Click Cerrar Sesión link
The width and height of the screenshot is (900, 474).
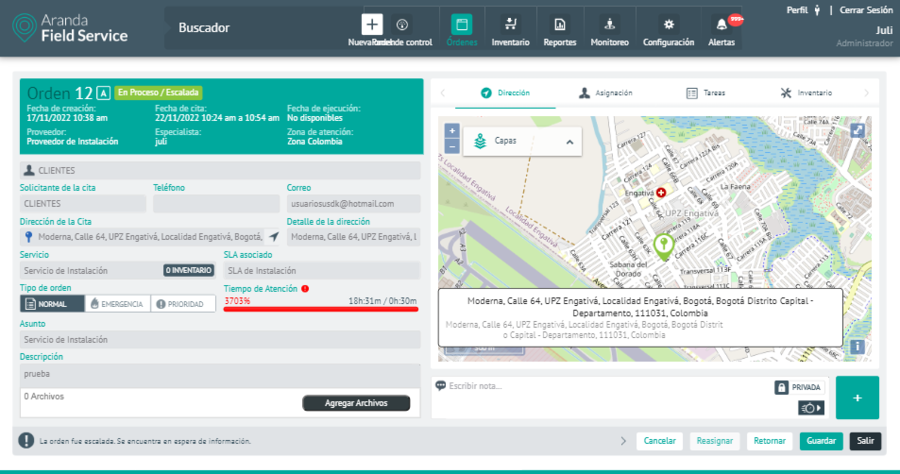pyautogui.click(x=866, y=10)
